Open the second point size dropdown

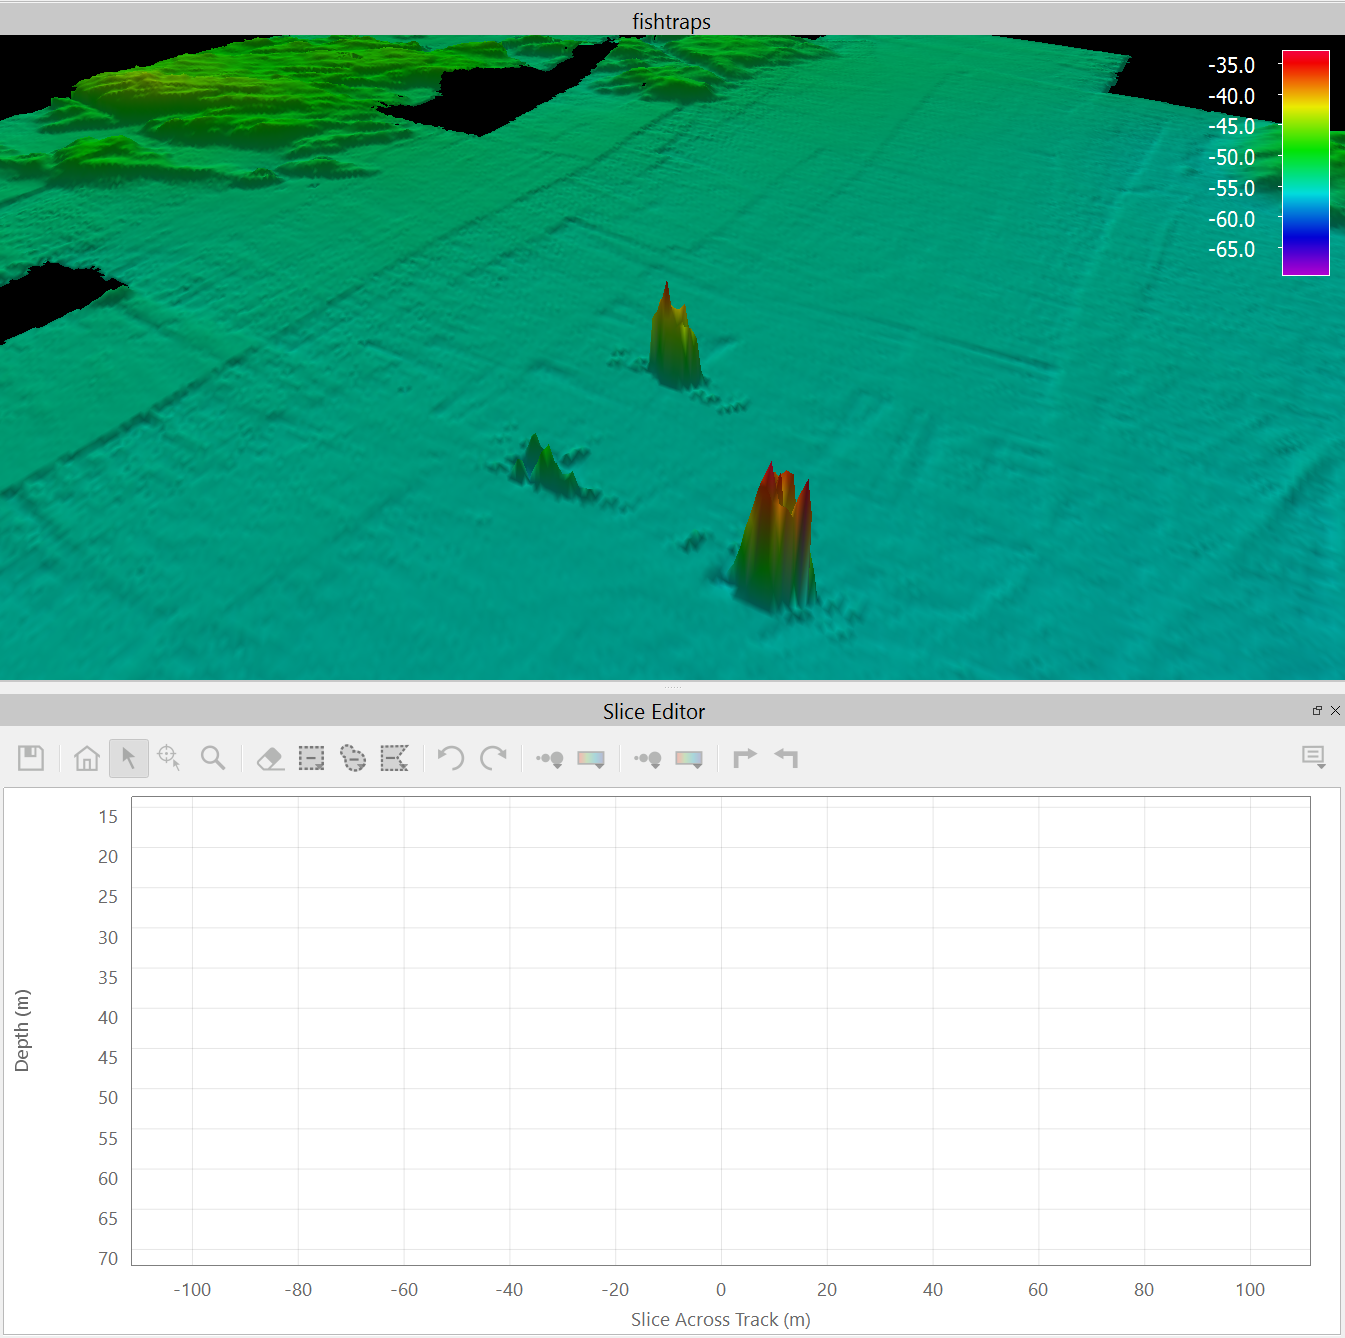tap(648, 759)
